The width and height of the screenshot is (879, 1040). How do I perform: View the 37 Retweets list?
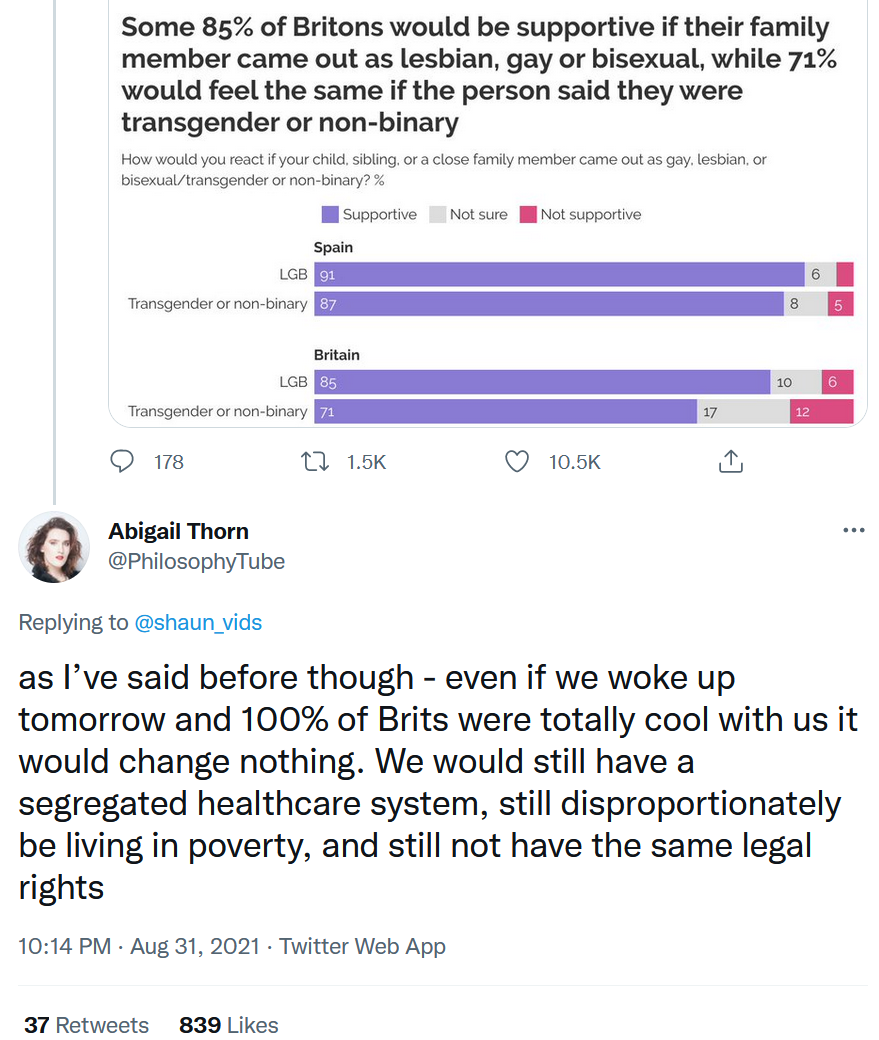point(86,1025)
